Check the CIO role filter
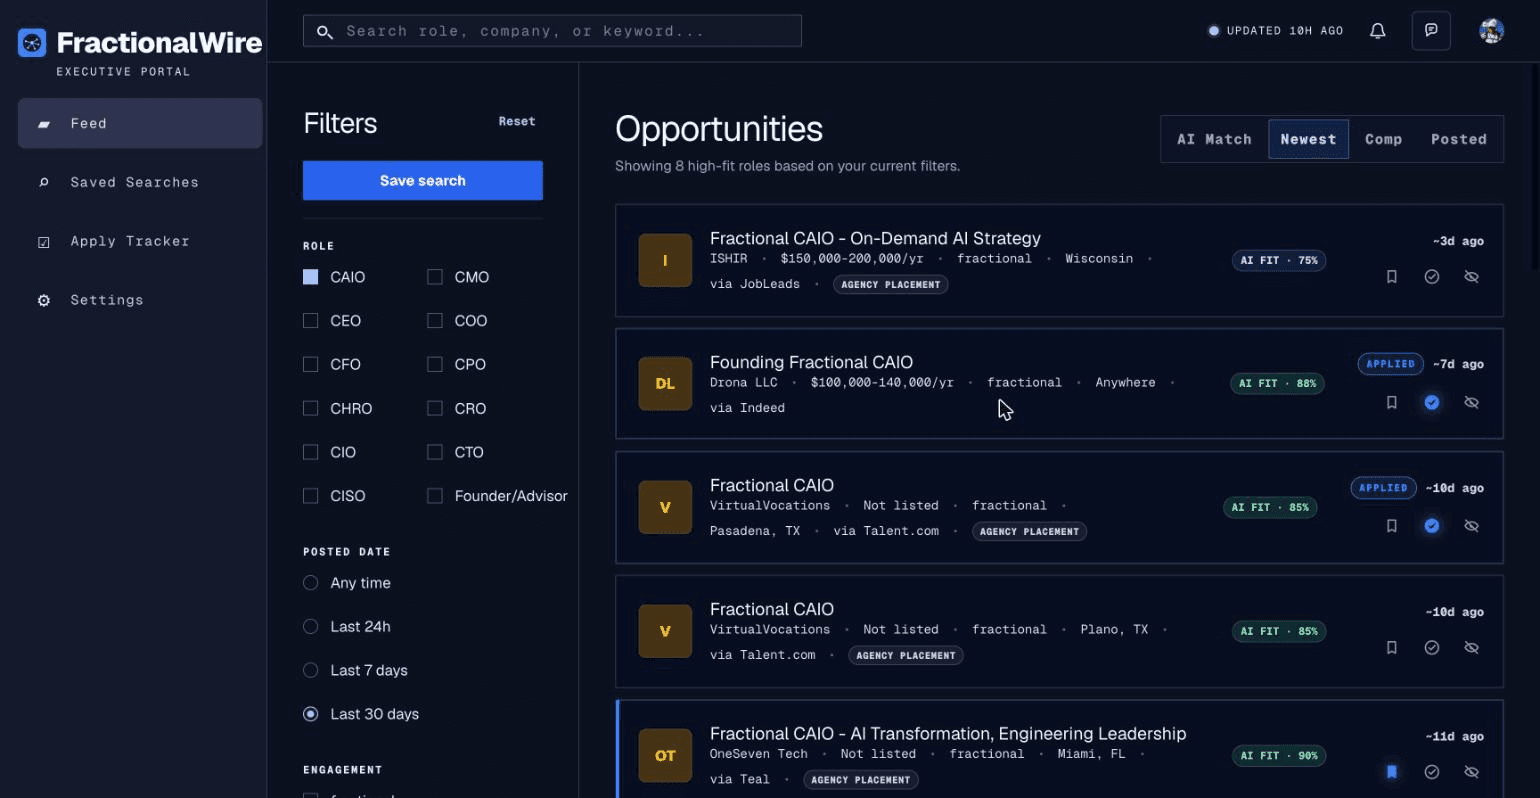Image resolution: width=1540 pixels, height=798 pixels. click(x=311, y=452)
